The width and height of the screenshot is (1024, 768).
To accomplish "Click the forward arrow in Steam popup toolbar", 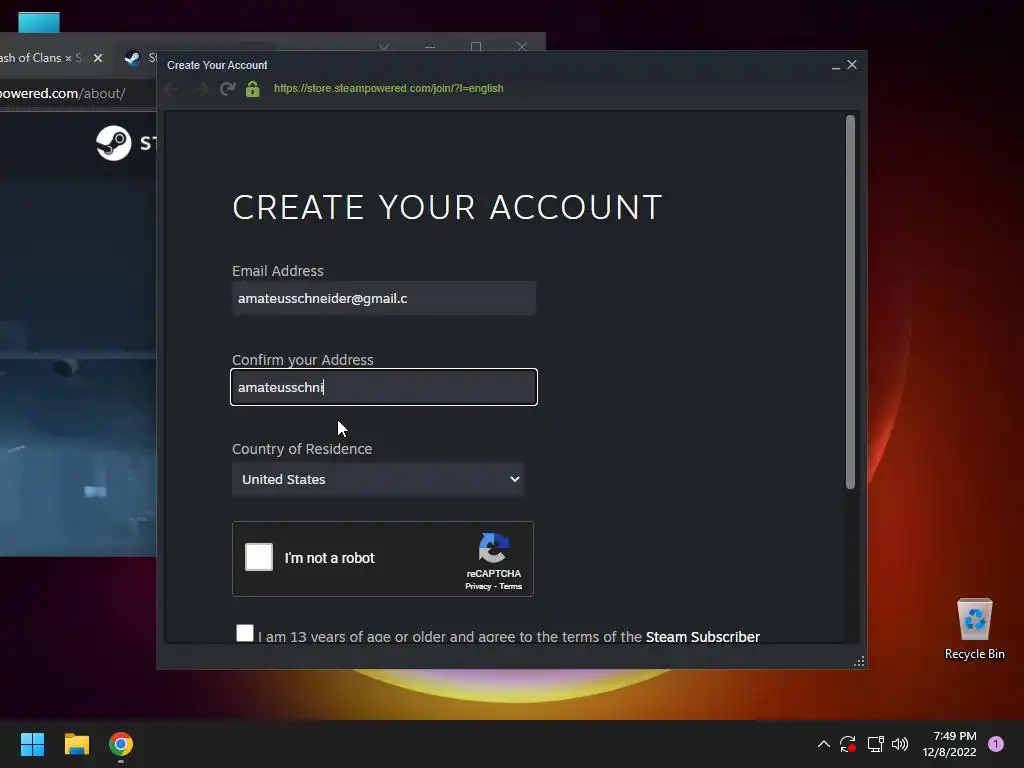I will tap(200, 88).
